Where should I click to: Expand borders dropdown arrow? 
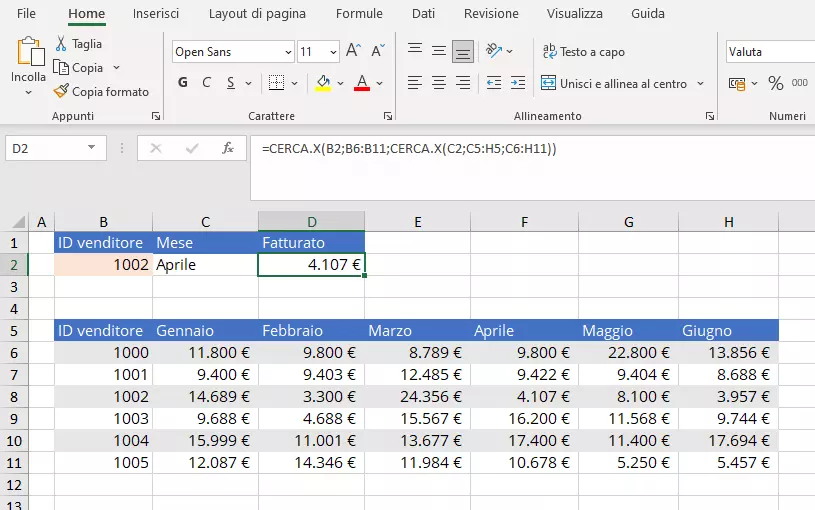click(294, 83)
